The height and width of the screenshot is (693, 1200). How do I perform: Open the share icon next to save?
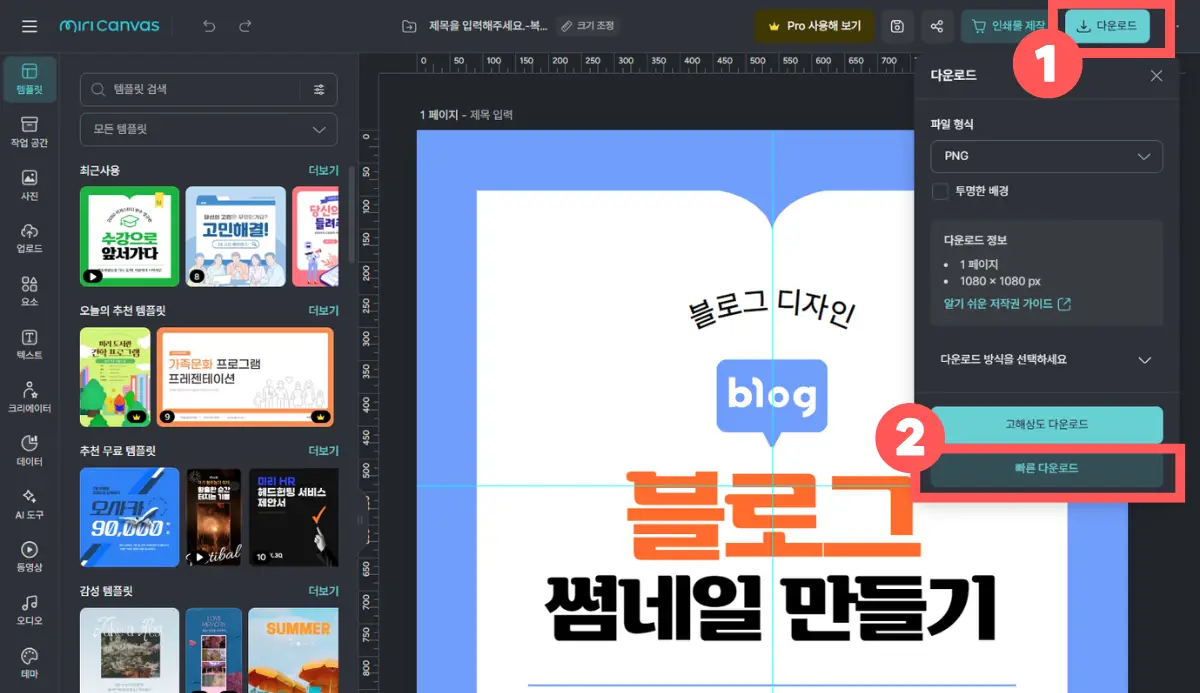pyautogui.click(x=937, y=26)
